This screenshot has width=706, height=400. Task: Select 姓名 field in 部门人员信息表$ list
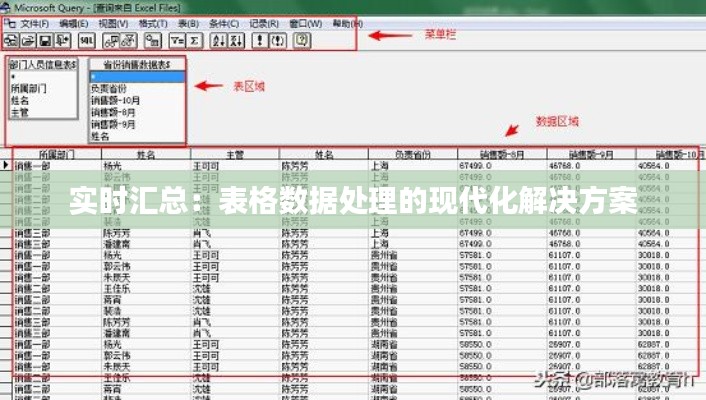click(x=20, y=100)
